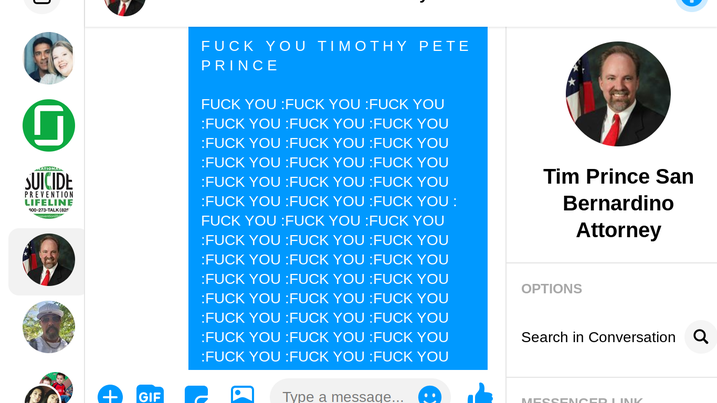Click Tim Prince's large profile photo
Image resolution: width=717 pixels, height=403 pixels.
tap(618, 94)
